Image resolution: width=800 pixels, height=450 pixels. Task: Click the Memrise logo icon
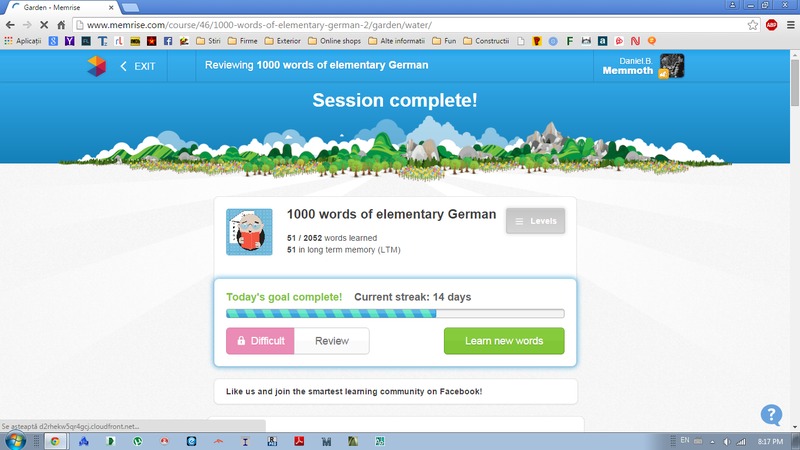click(96, 66)
